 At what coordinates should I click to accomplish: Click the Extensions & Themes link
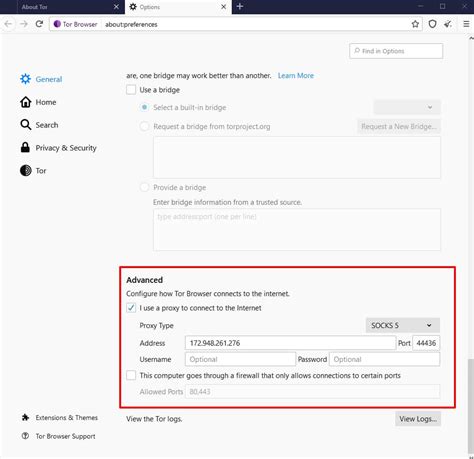(x=67, y=418)
